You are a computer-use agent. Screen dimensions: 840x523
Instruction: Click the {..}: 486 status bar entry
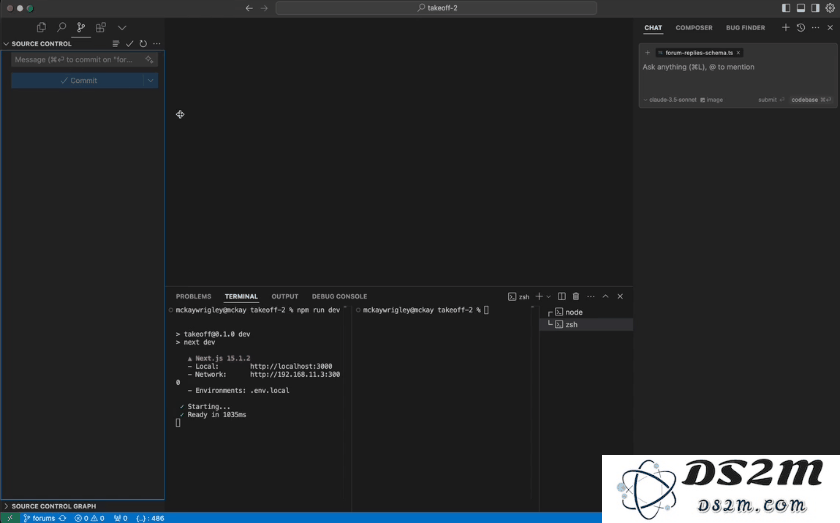(x=150, y=518)
